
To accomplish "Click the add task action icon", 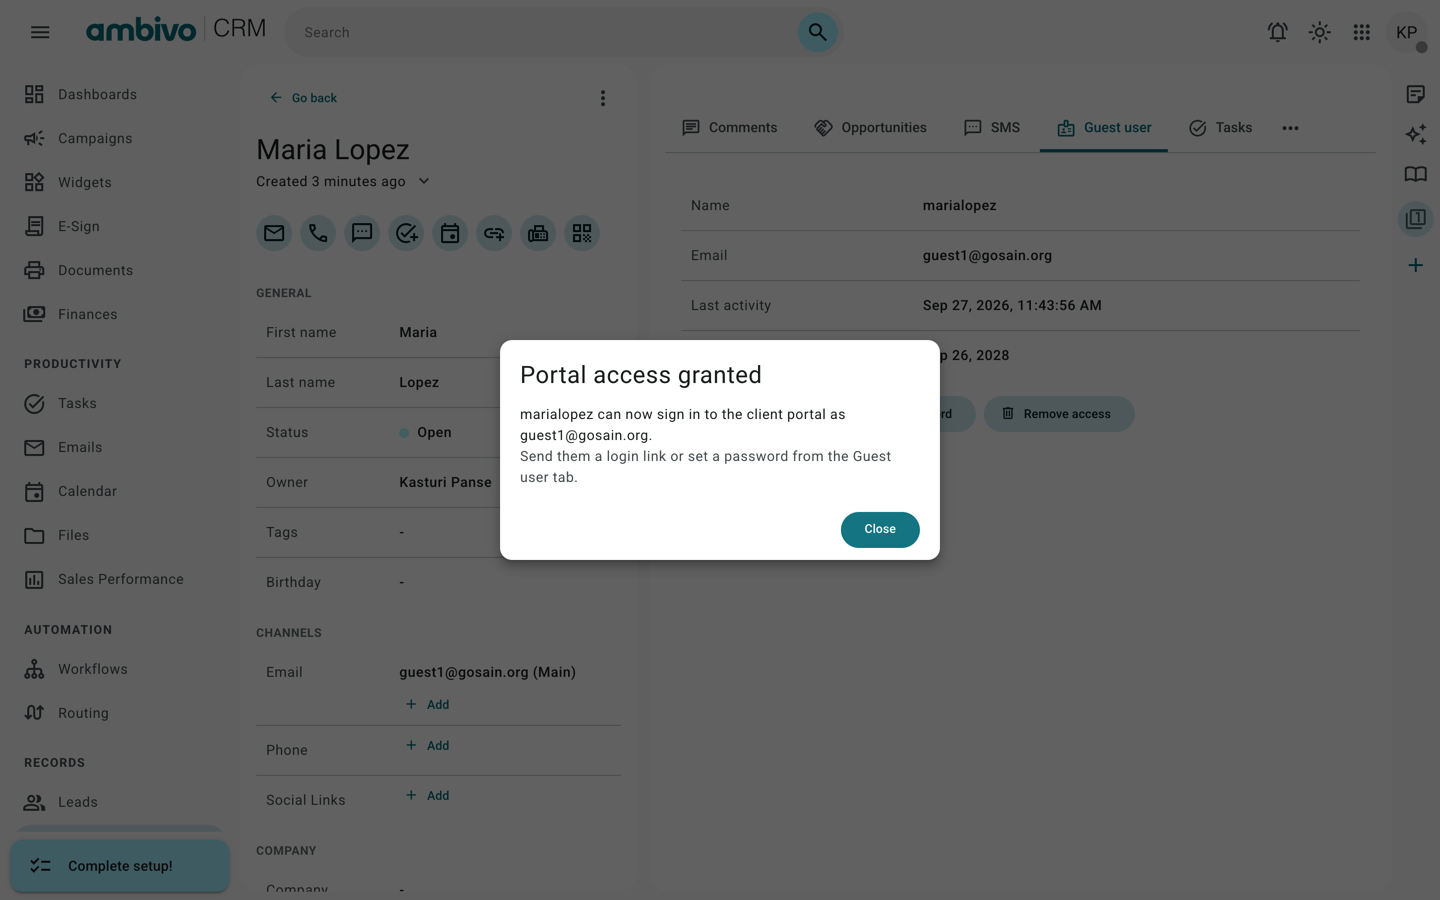I will 406,233.
